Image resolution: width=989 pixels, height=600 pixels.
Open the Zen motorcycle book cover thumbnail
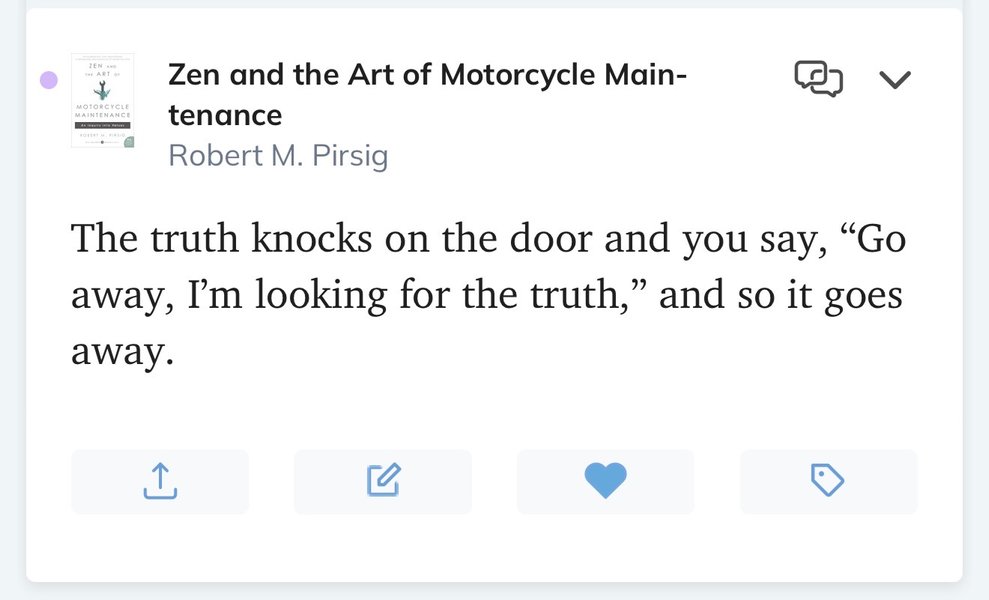(102, 100)
